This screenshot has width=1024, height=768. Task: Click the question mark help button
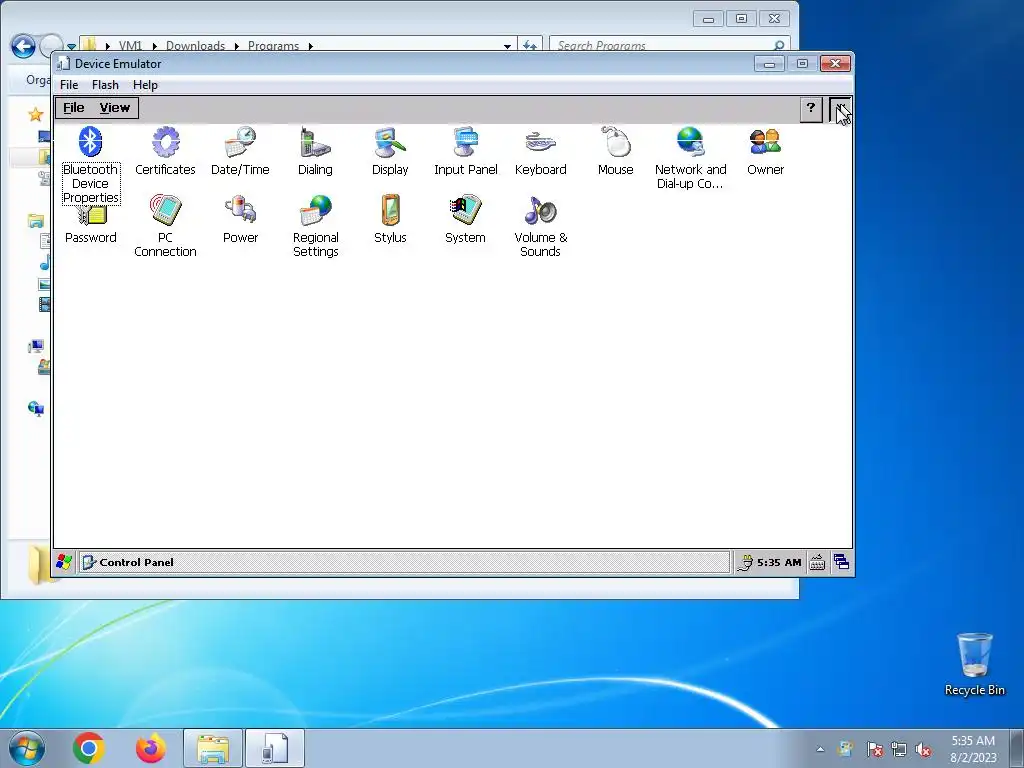pyautogui.click(x=811, y=108)
